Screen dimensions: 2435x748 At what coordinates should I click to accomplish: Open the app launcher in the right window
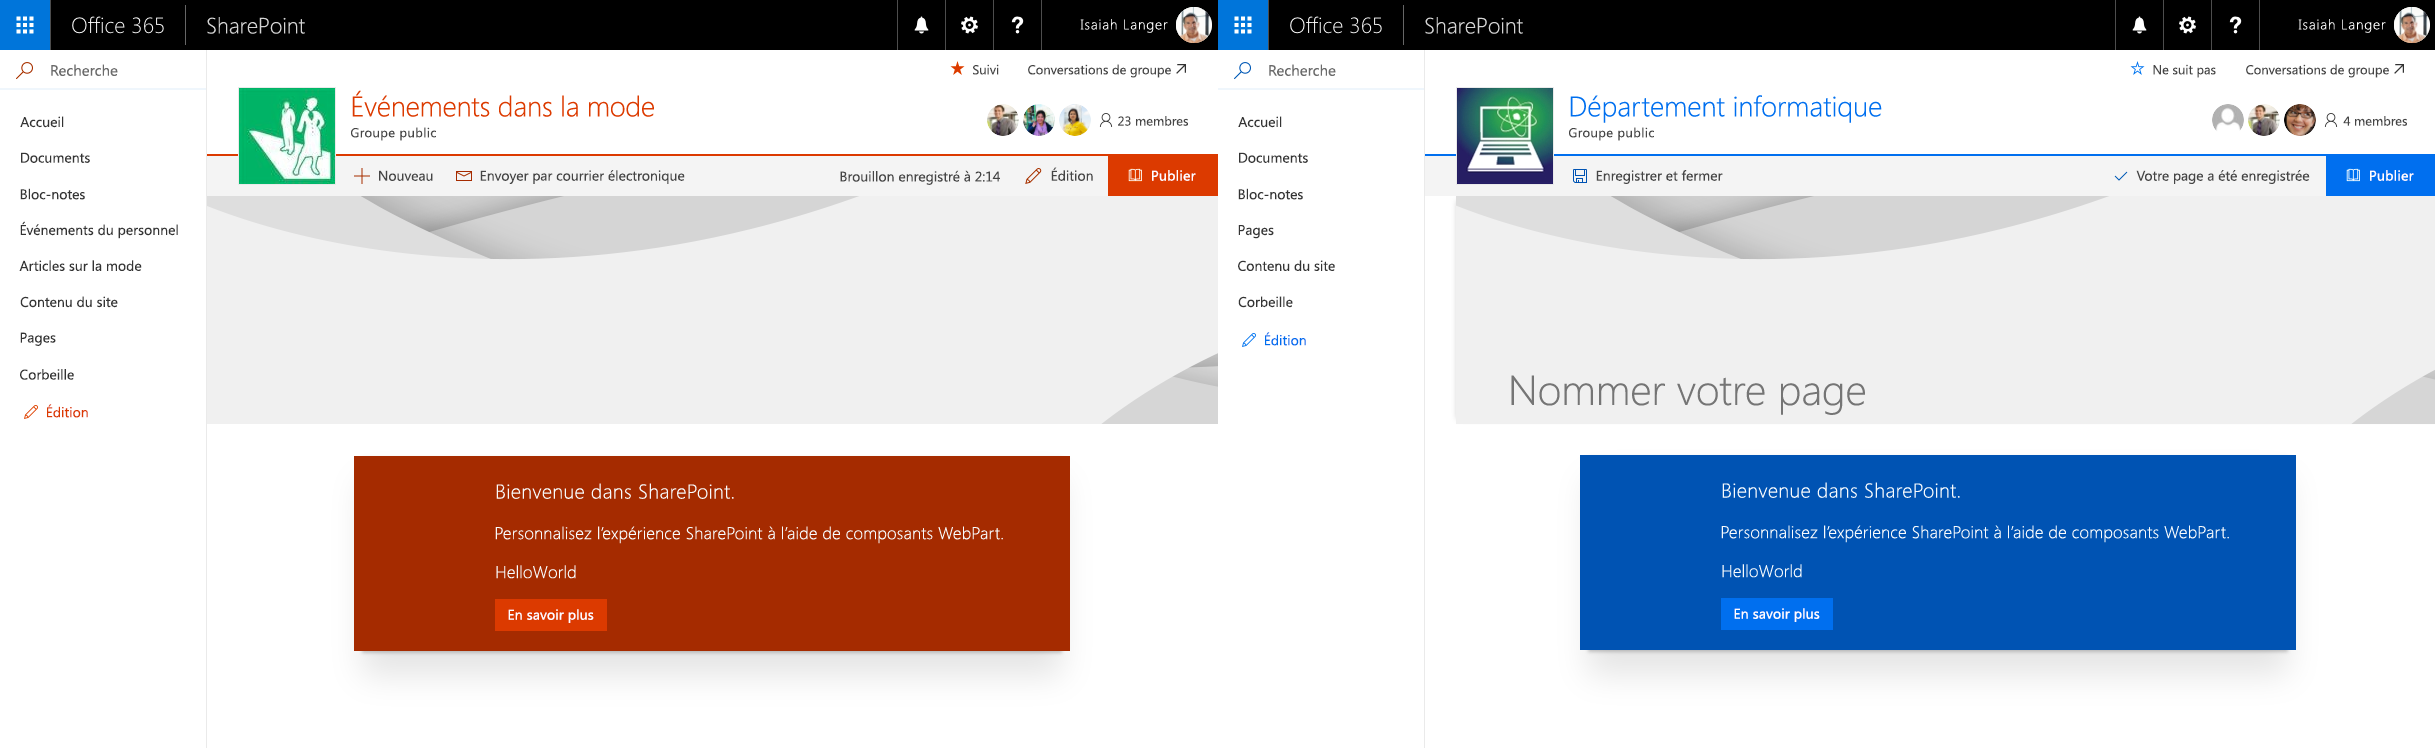pos(1243,25)
